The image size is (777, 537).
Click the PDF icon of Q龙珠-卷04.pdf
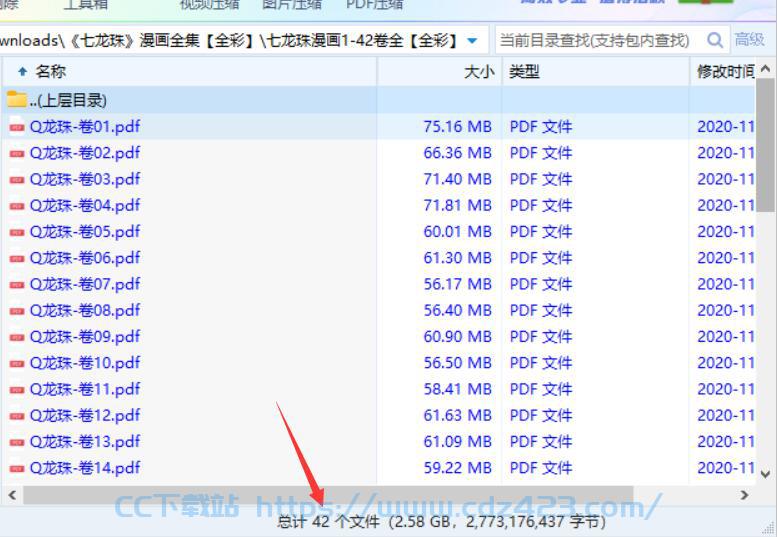(17, 206)
